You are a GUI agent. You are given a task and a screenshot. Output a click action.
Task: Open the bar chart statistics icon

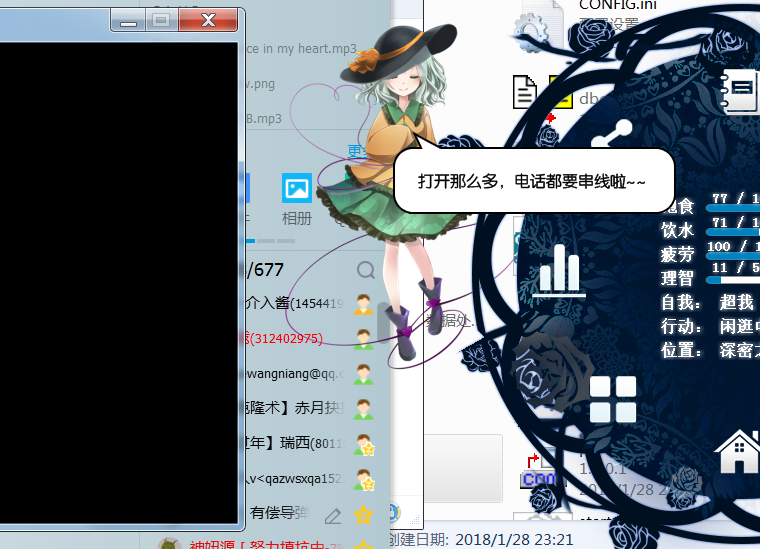pyautogui.click(x=559, y=270)
